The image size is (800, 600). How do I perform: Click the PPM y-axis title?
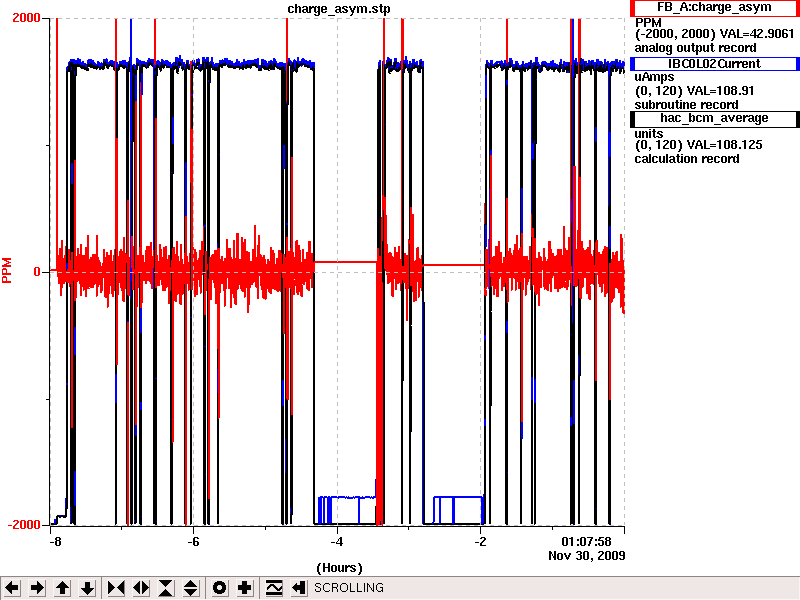point(7,270)
